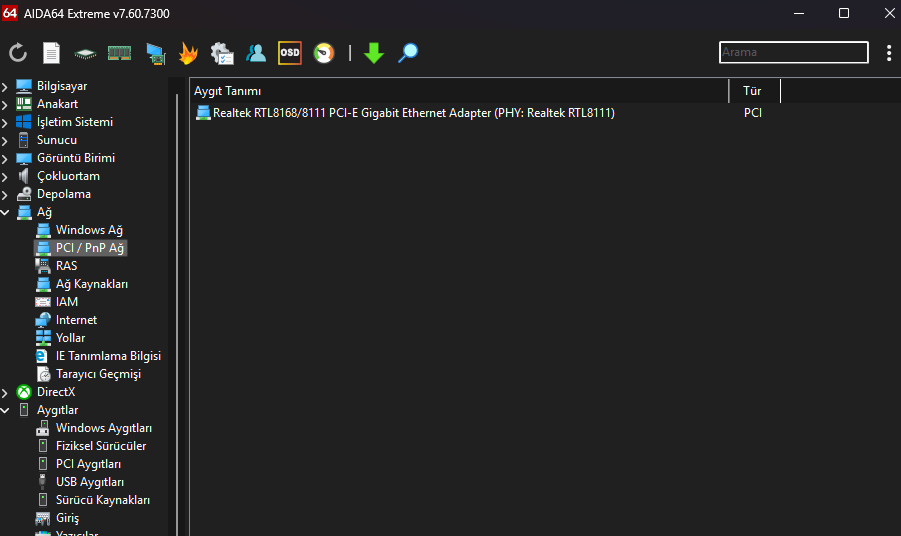Image resolution: width=901 pixels, height=536 pixels.
Task: Expand the İşletim Sistemi node
Action: pyautogui.click(x=5, y=123)
